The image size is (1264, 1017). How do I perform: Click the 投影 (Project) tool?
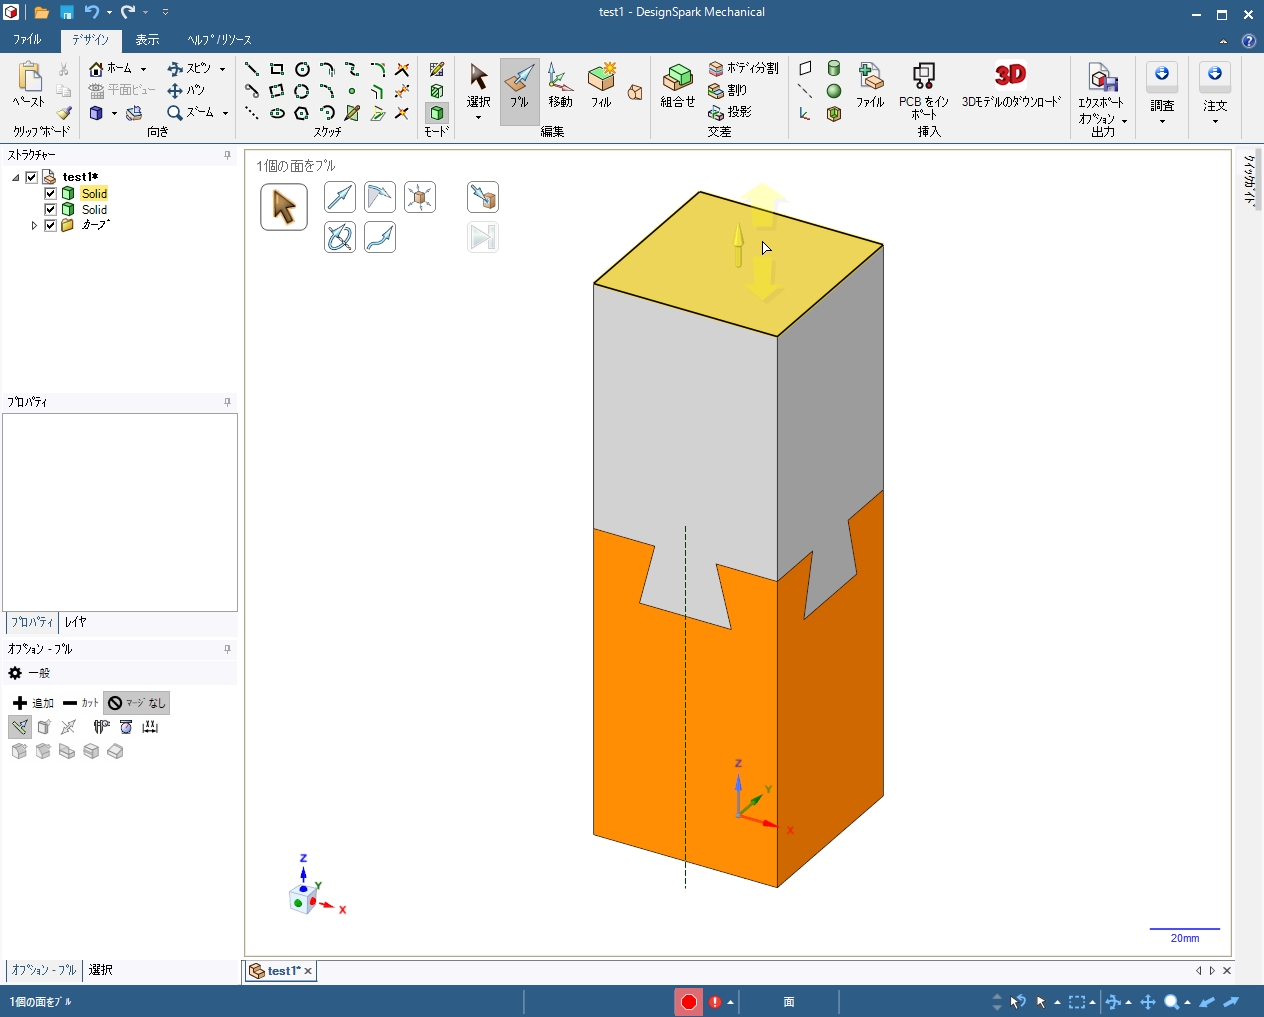pyautogui.click(x=730, y=112)
